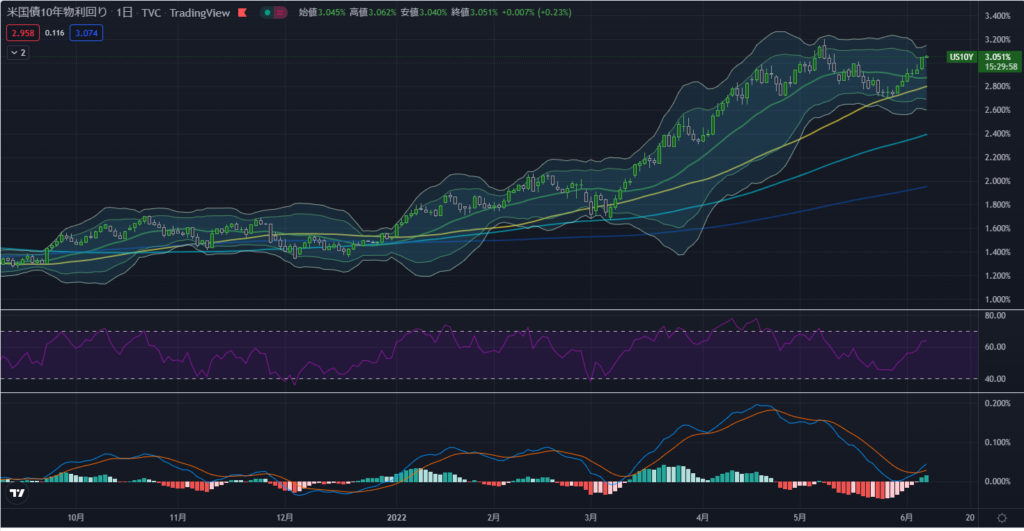Click the blue 3.074 buy price box
The image size is (1024, 531).
click(x=85, y=33)
